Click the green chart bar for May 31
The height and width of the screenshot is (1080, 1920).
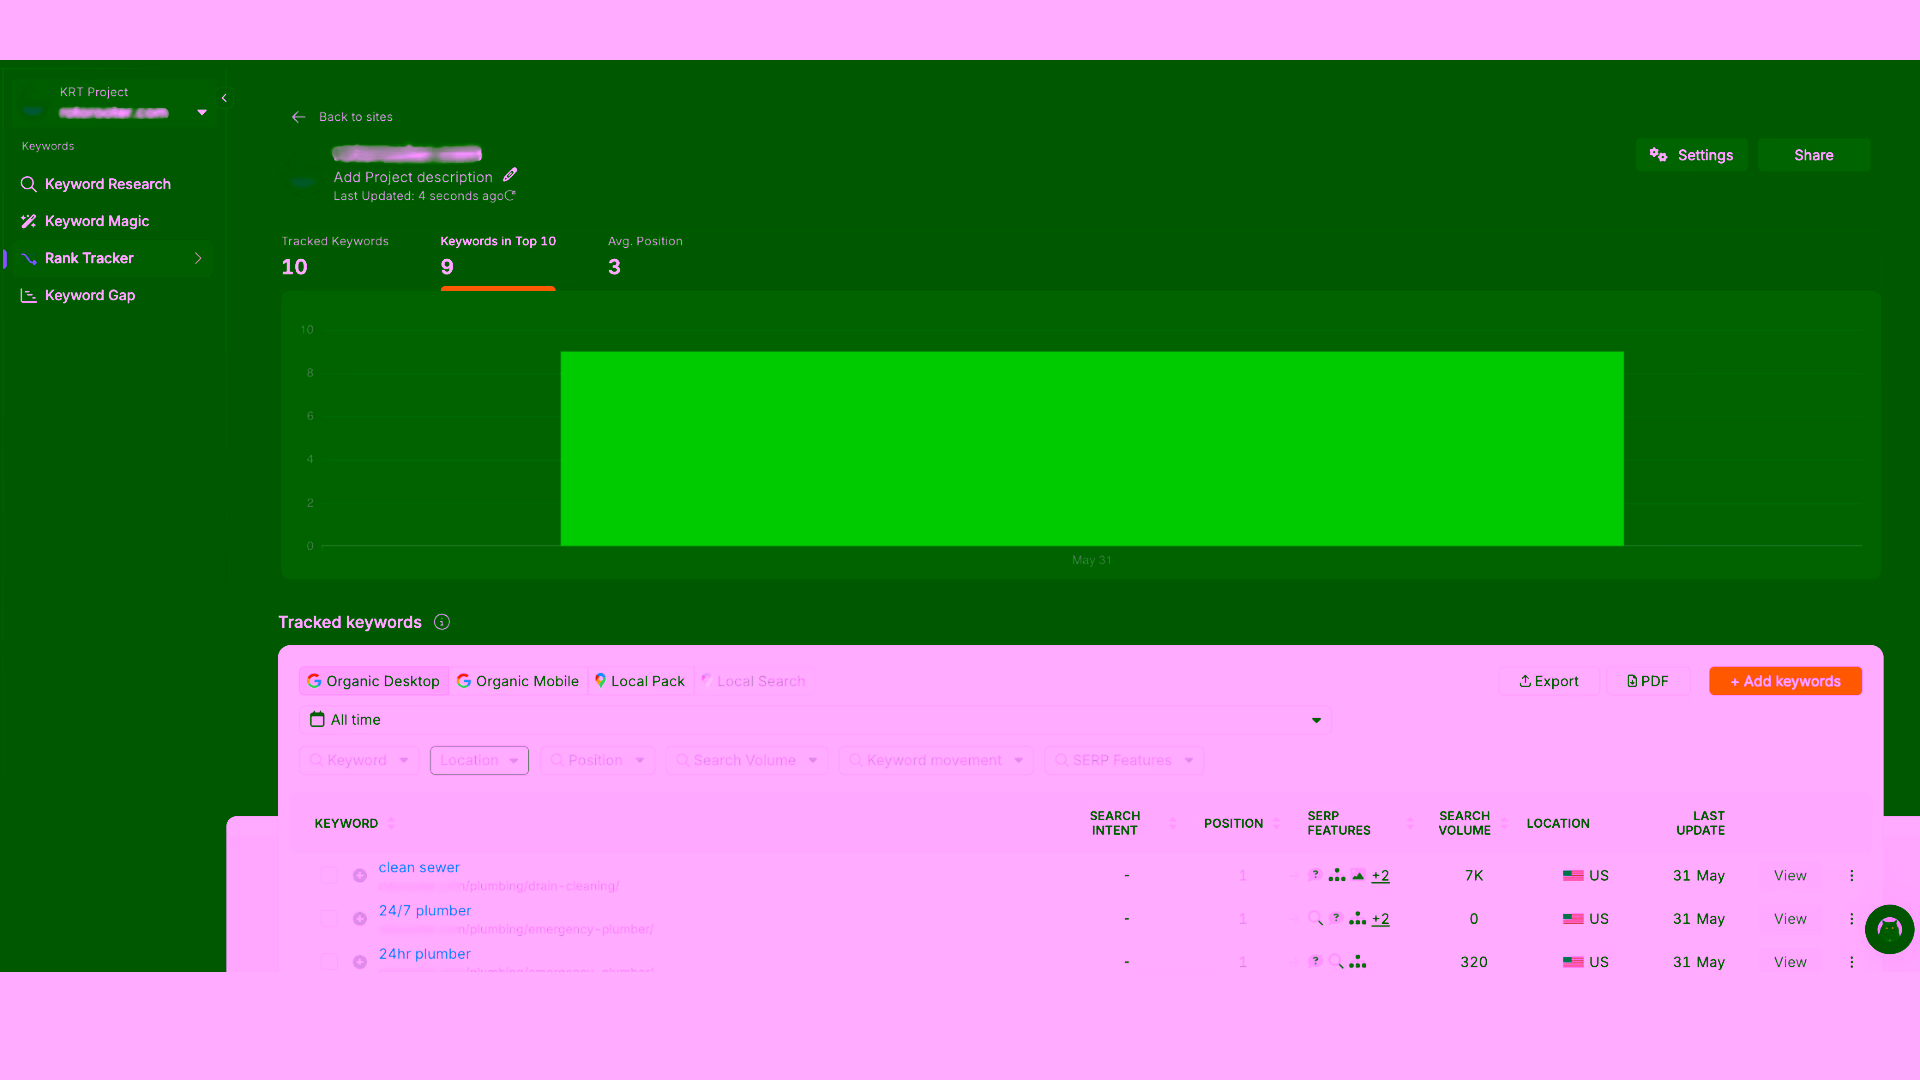click(1092, 448)
